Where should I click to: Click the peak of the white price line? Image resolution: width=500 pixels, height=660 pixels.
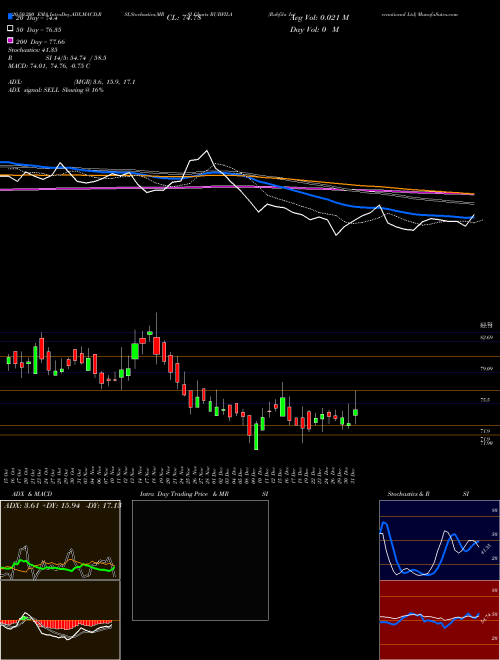[x=207, y=151]
